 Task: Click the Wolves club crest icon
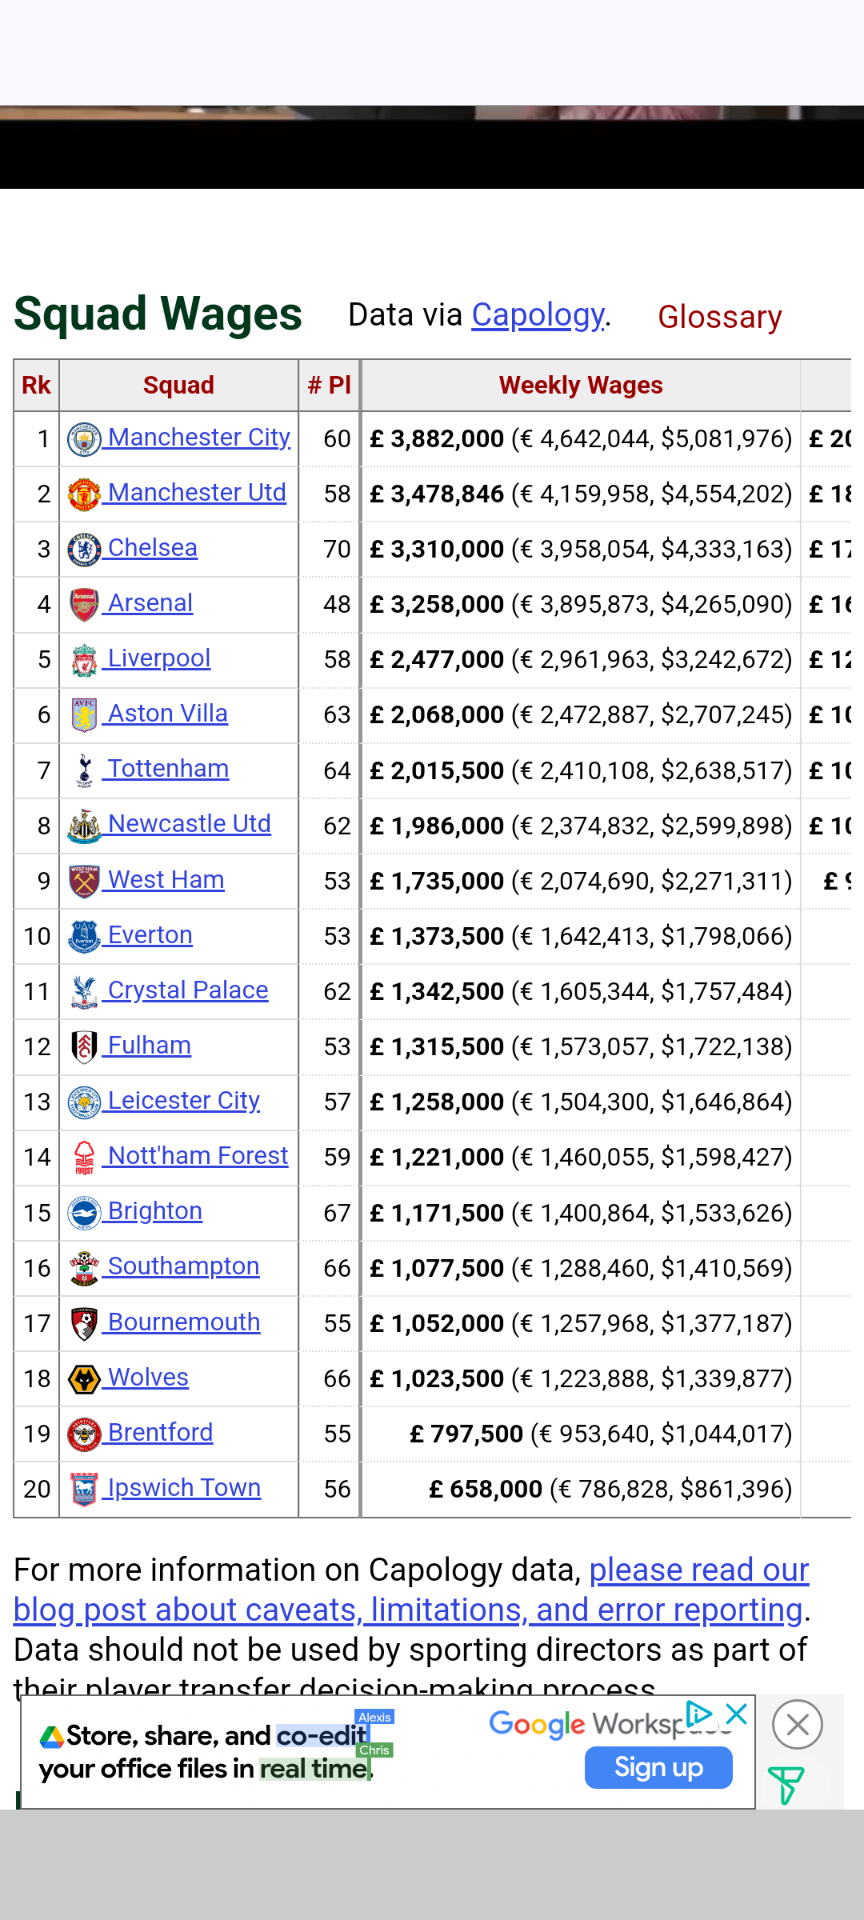pos(84,1379)
